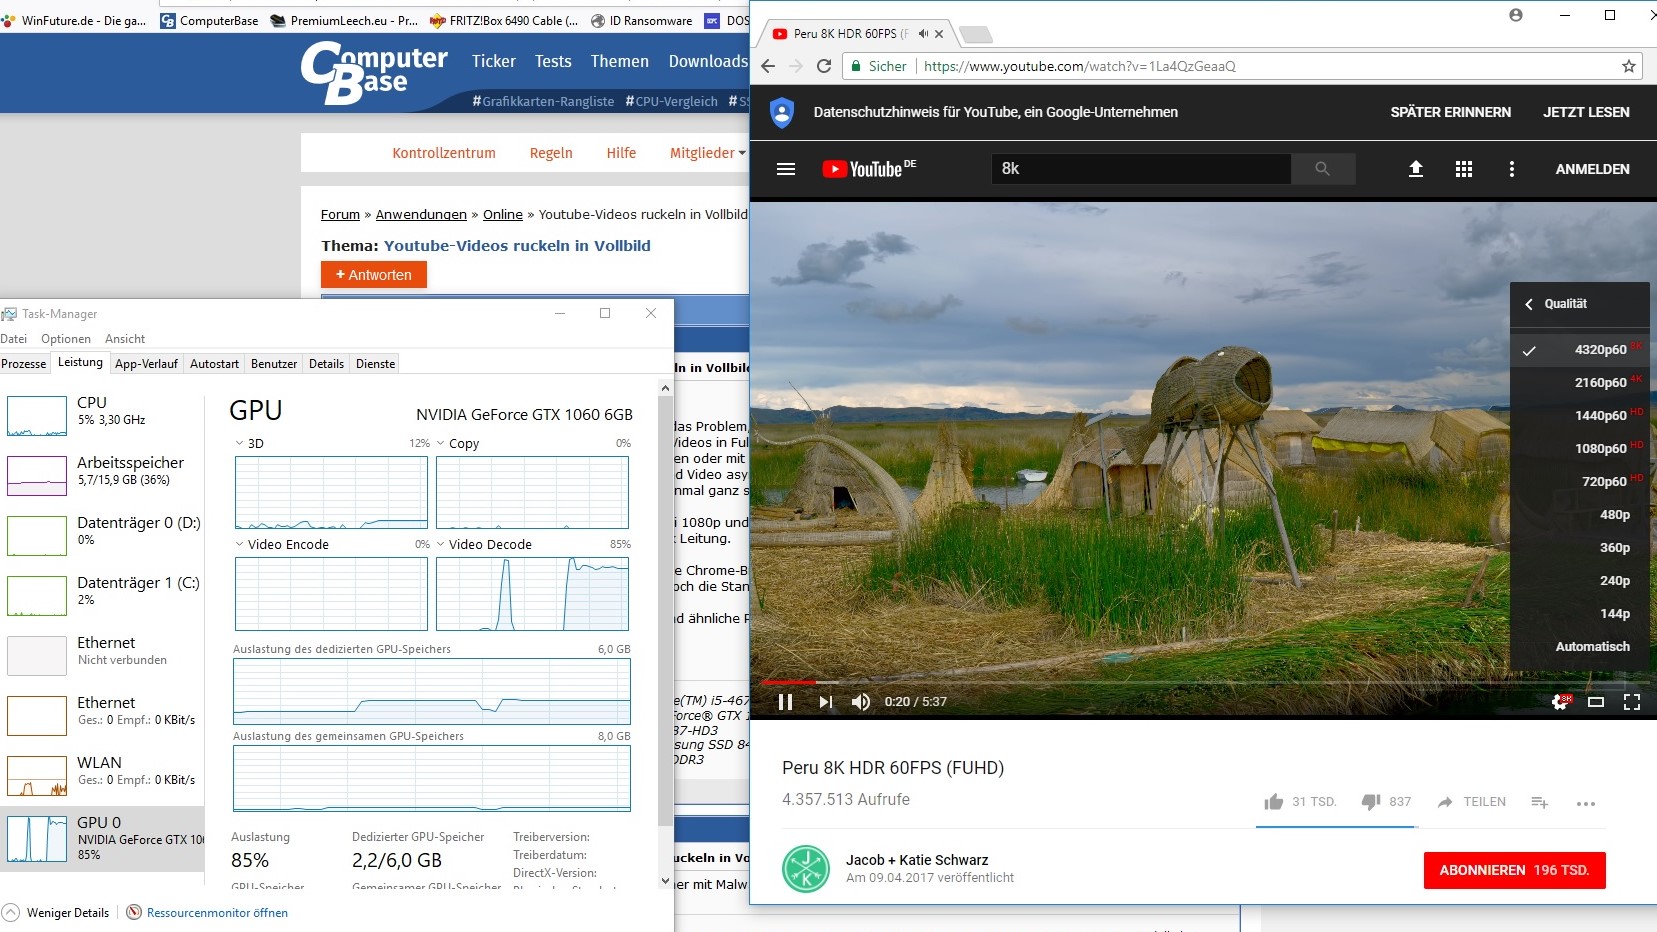Switch to App-Verlauf tab
1657x932 pixels.
[146, 364]
